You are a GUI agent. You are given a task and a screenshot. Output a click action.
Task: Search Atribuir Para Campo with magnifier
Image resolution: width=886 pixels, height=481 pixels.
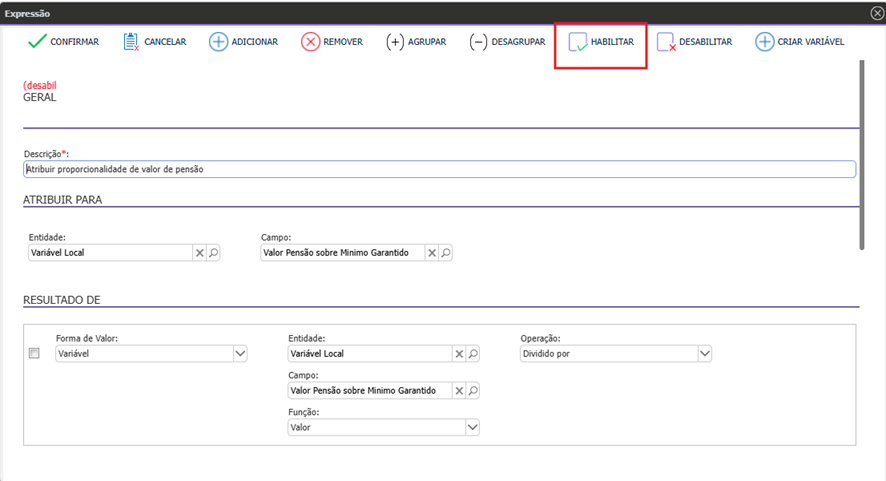446,253
